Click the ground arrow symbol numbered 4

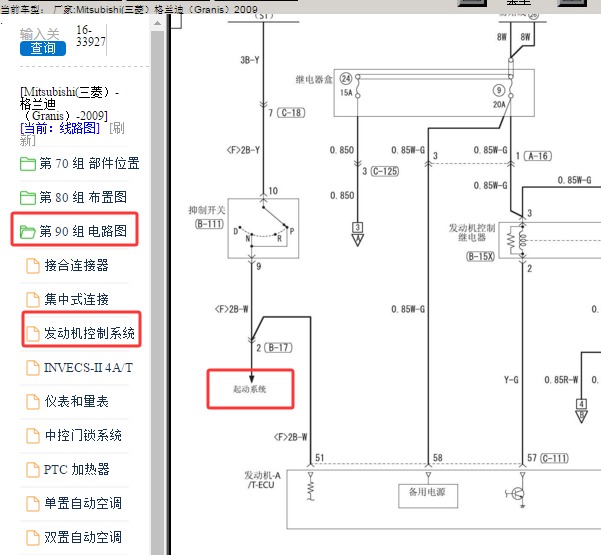pos(581,411)
